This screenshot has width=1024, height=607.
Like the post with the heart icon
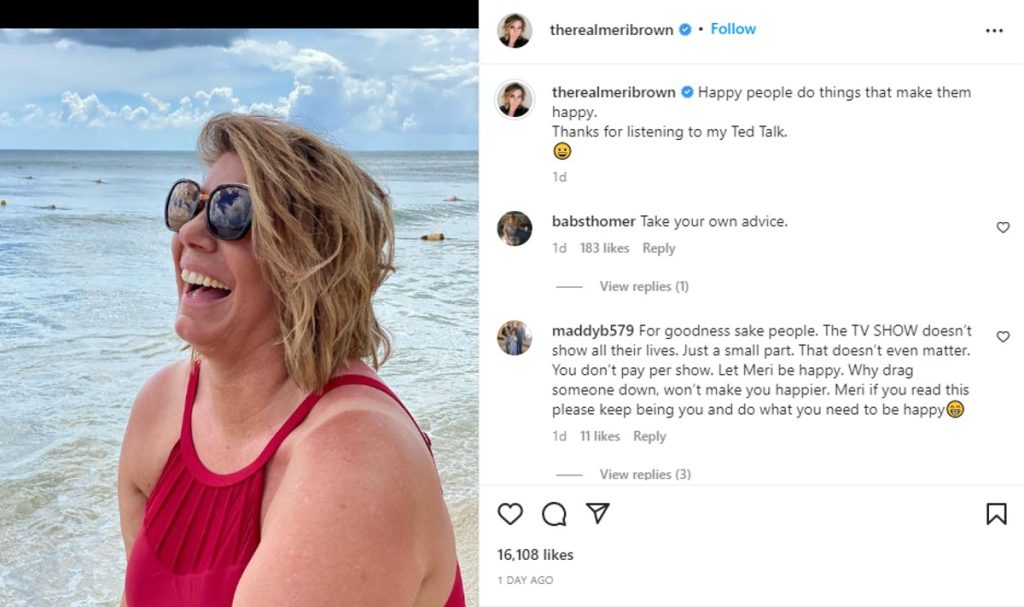click(x=510, y=514)
